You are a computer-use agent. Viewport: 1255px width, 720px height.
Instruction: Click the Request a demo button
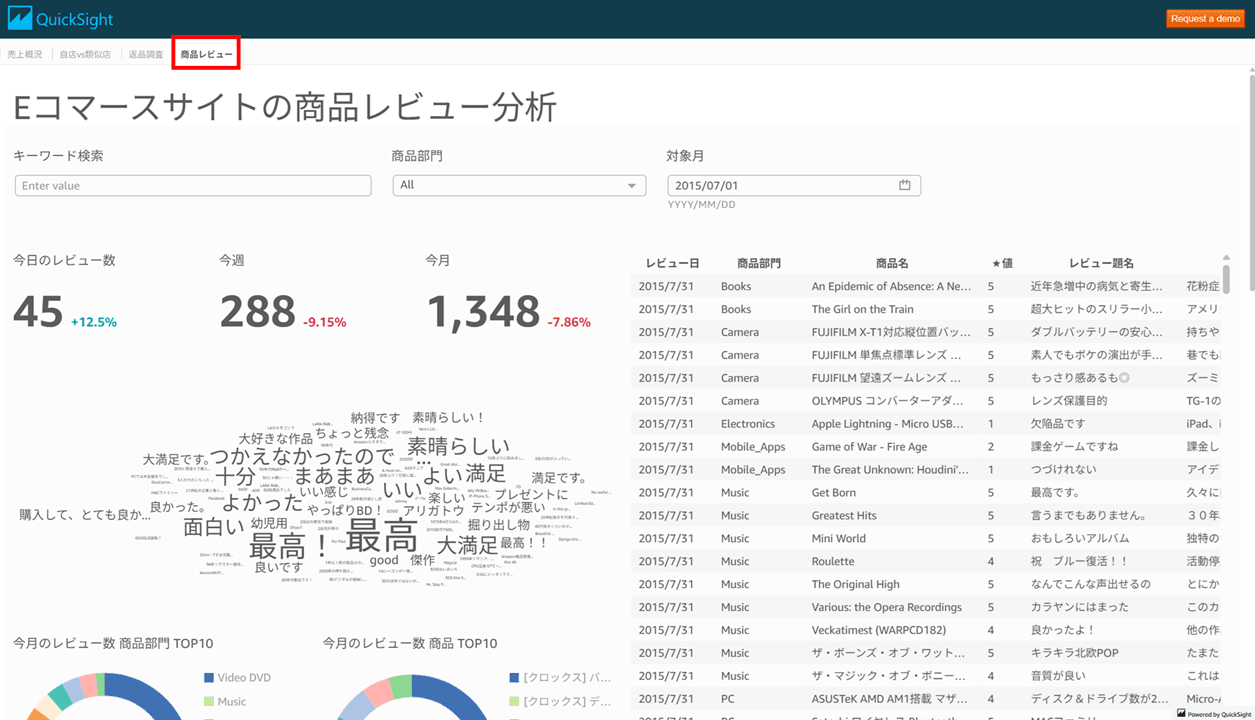click(1205, 18)
